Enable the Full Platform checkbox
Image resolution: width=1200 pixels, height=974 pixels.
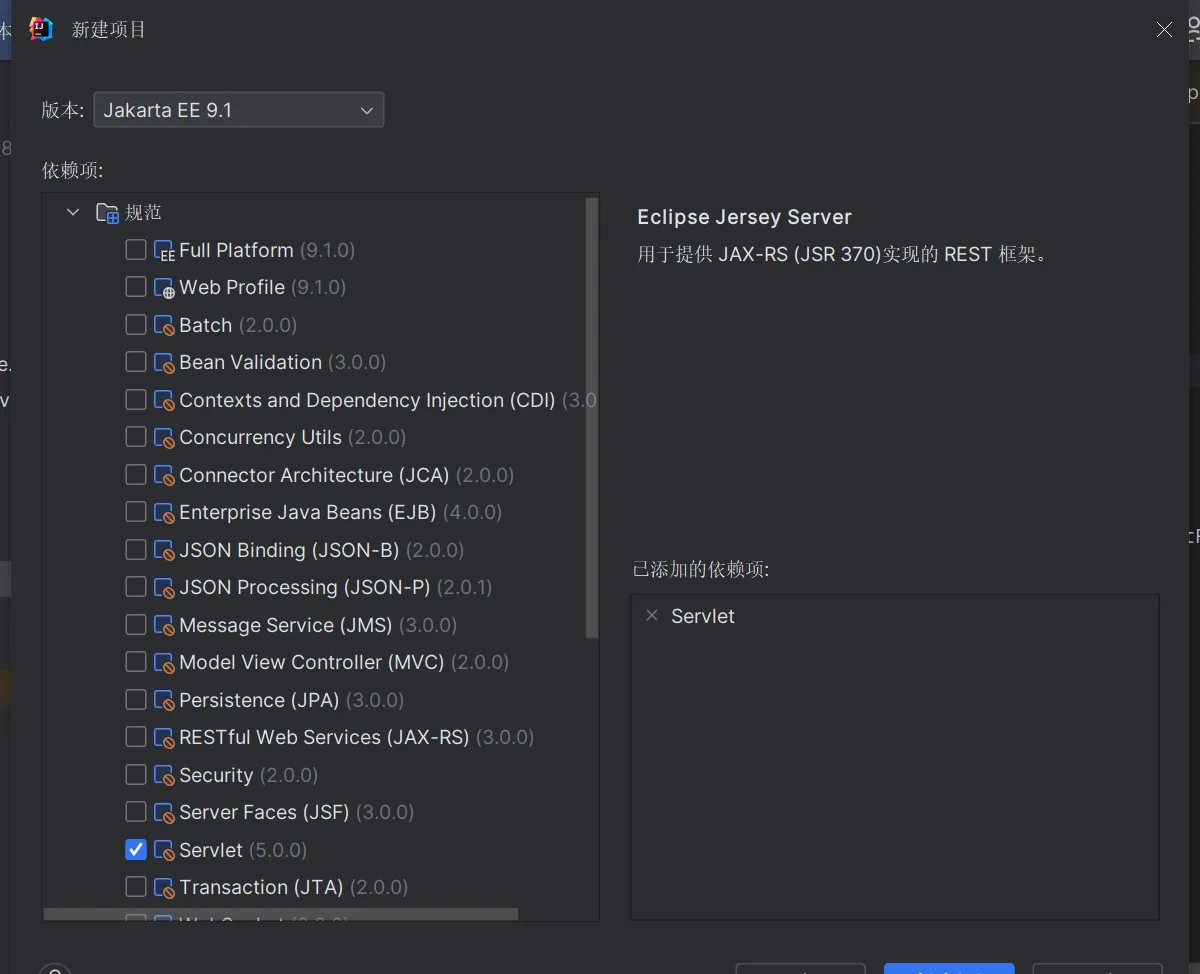point(136,249)
